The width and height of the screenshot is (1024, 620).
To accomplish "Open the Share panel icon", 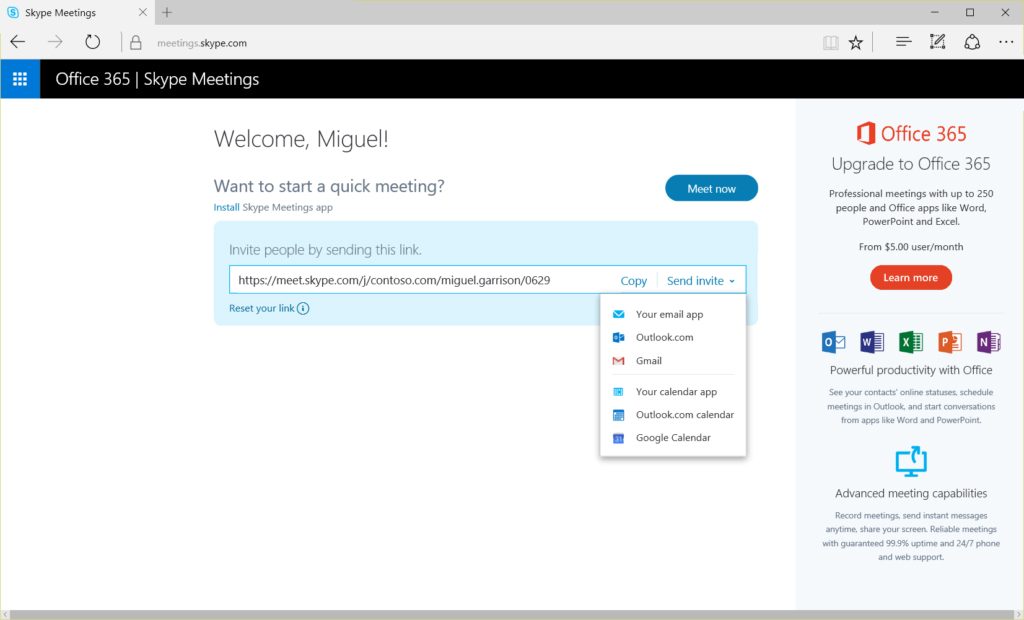I will [972, 42].
